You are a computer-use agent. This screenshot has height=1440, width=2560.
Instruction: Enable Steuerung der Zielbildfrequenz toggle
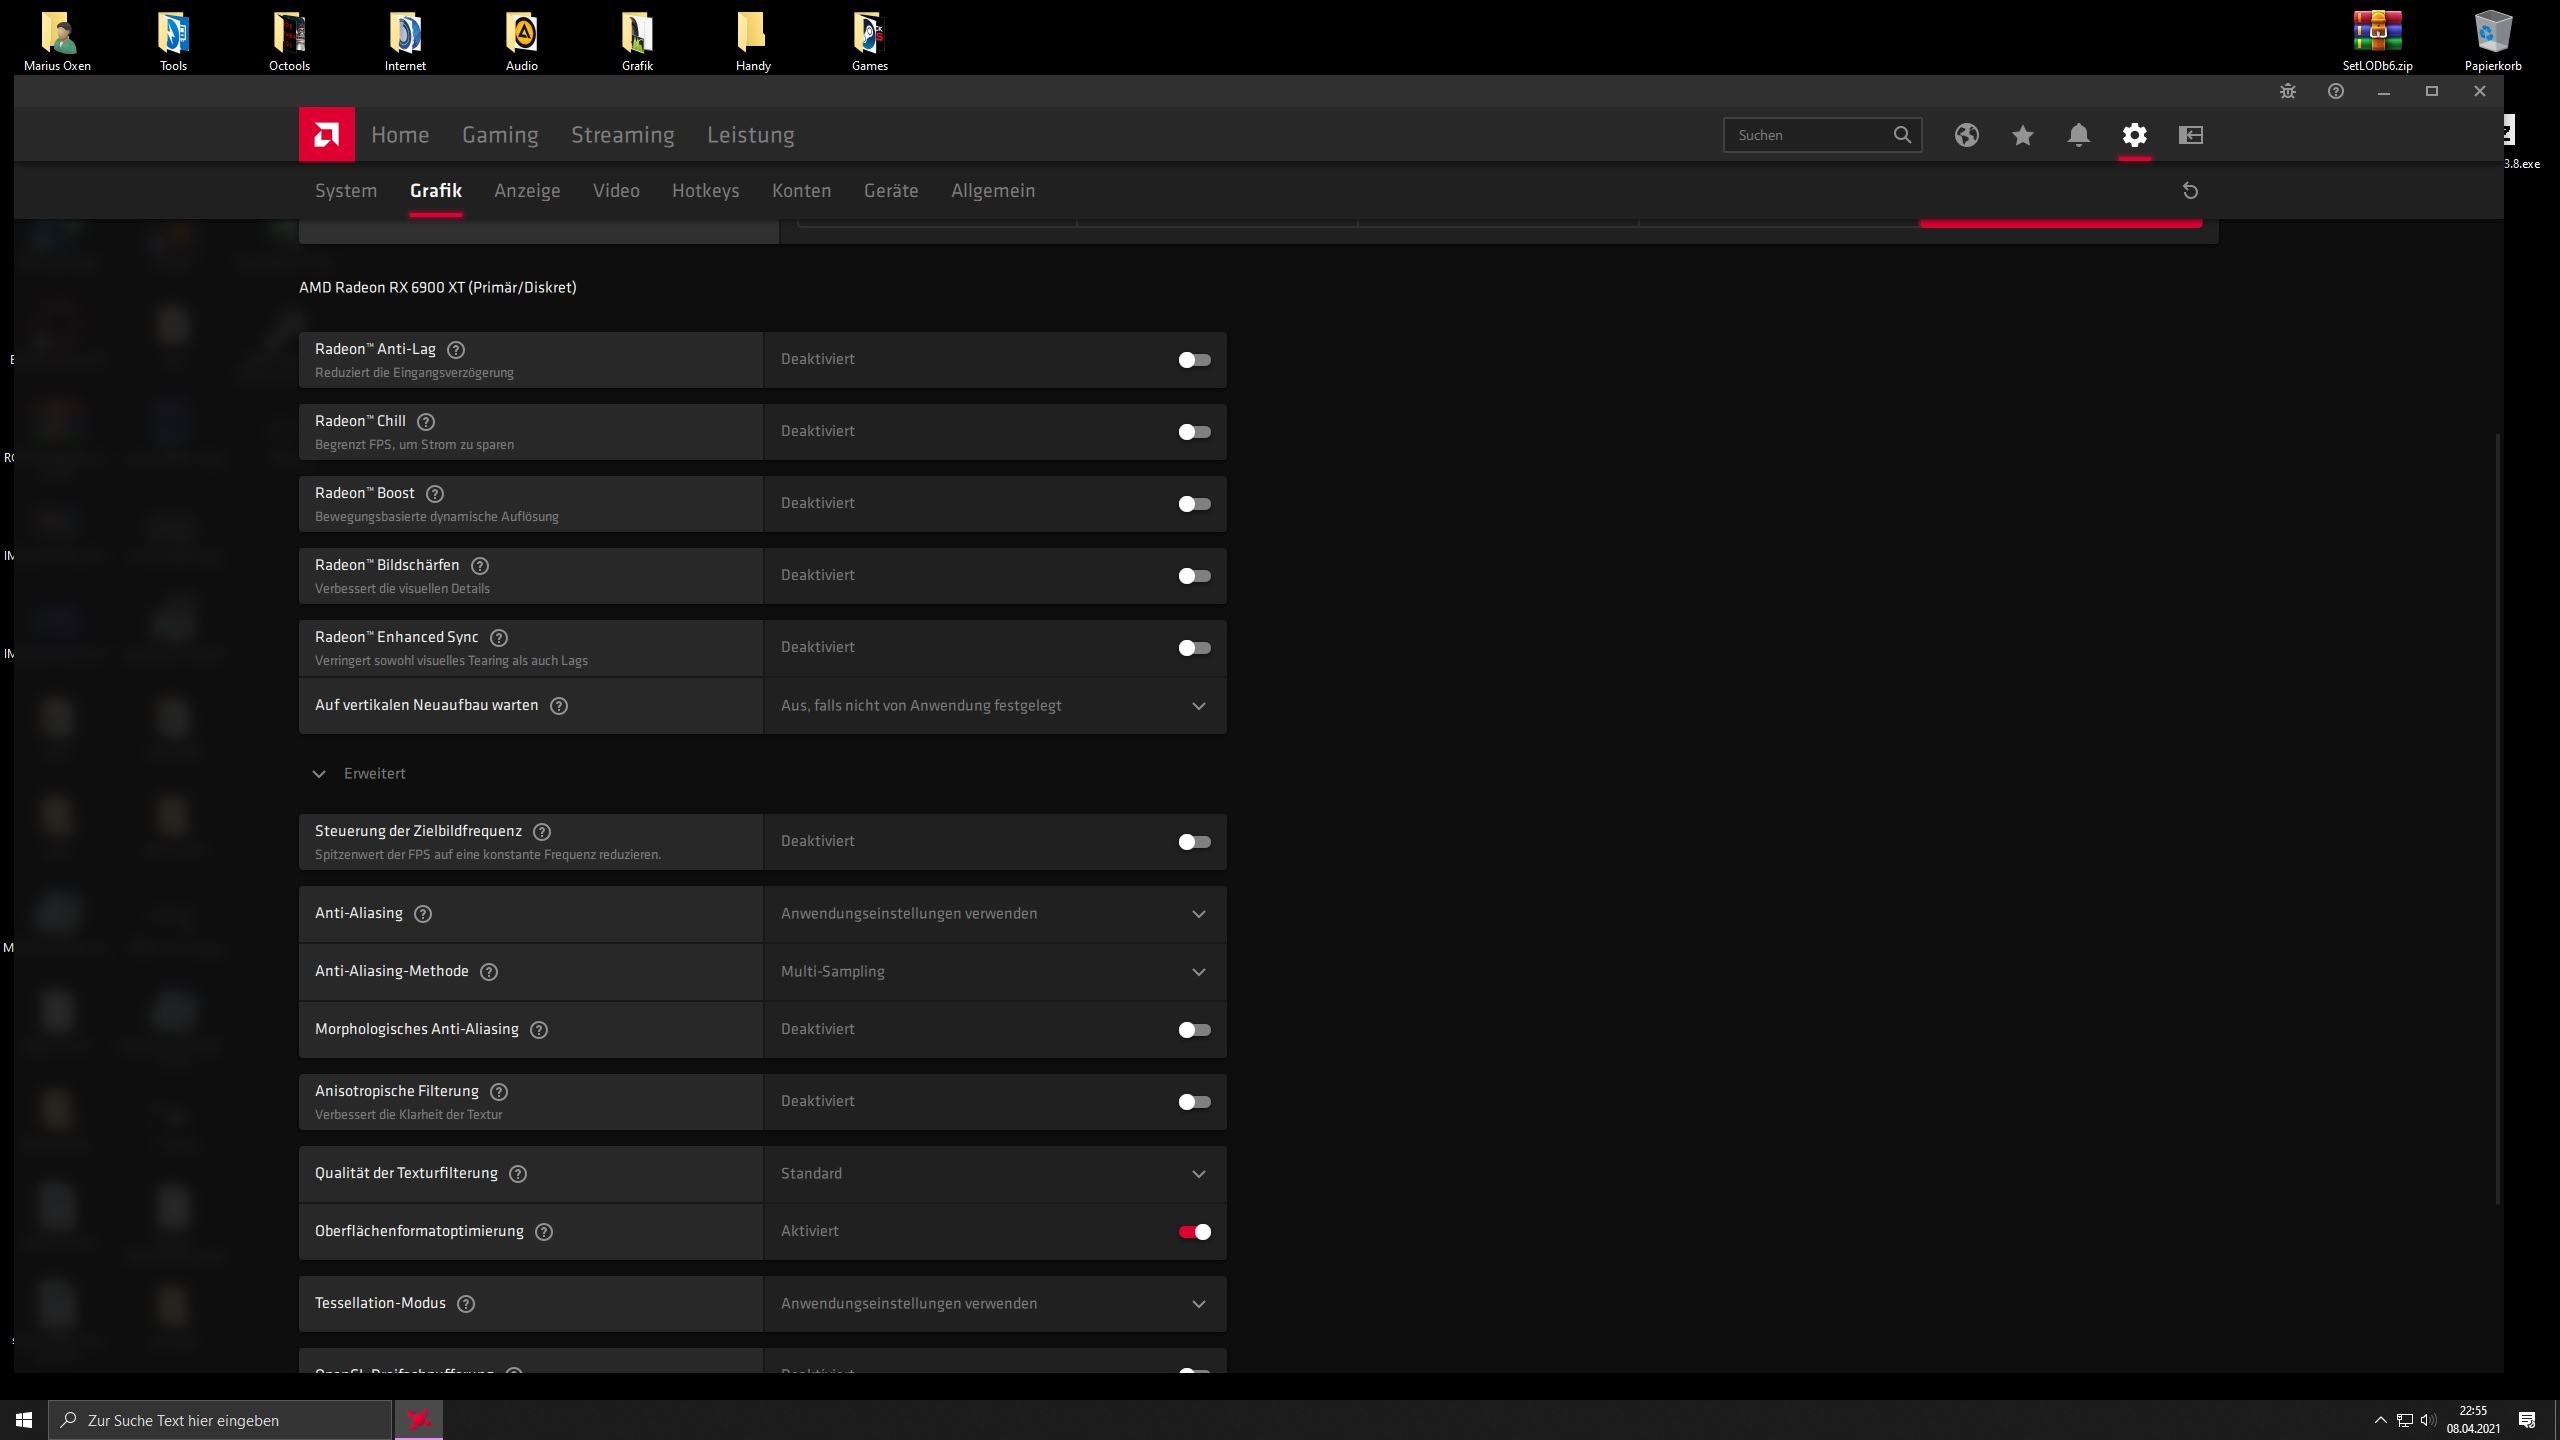(1194, 842)
